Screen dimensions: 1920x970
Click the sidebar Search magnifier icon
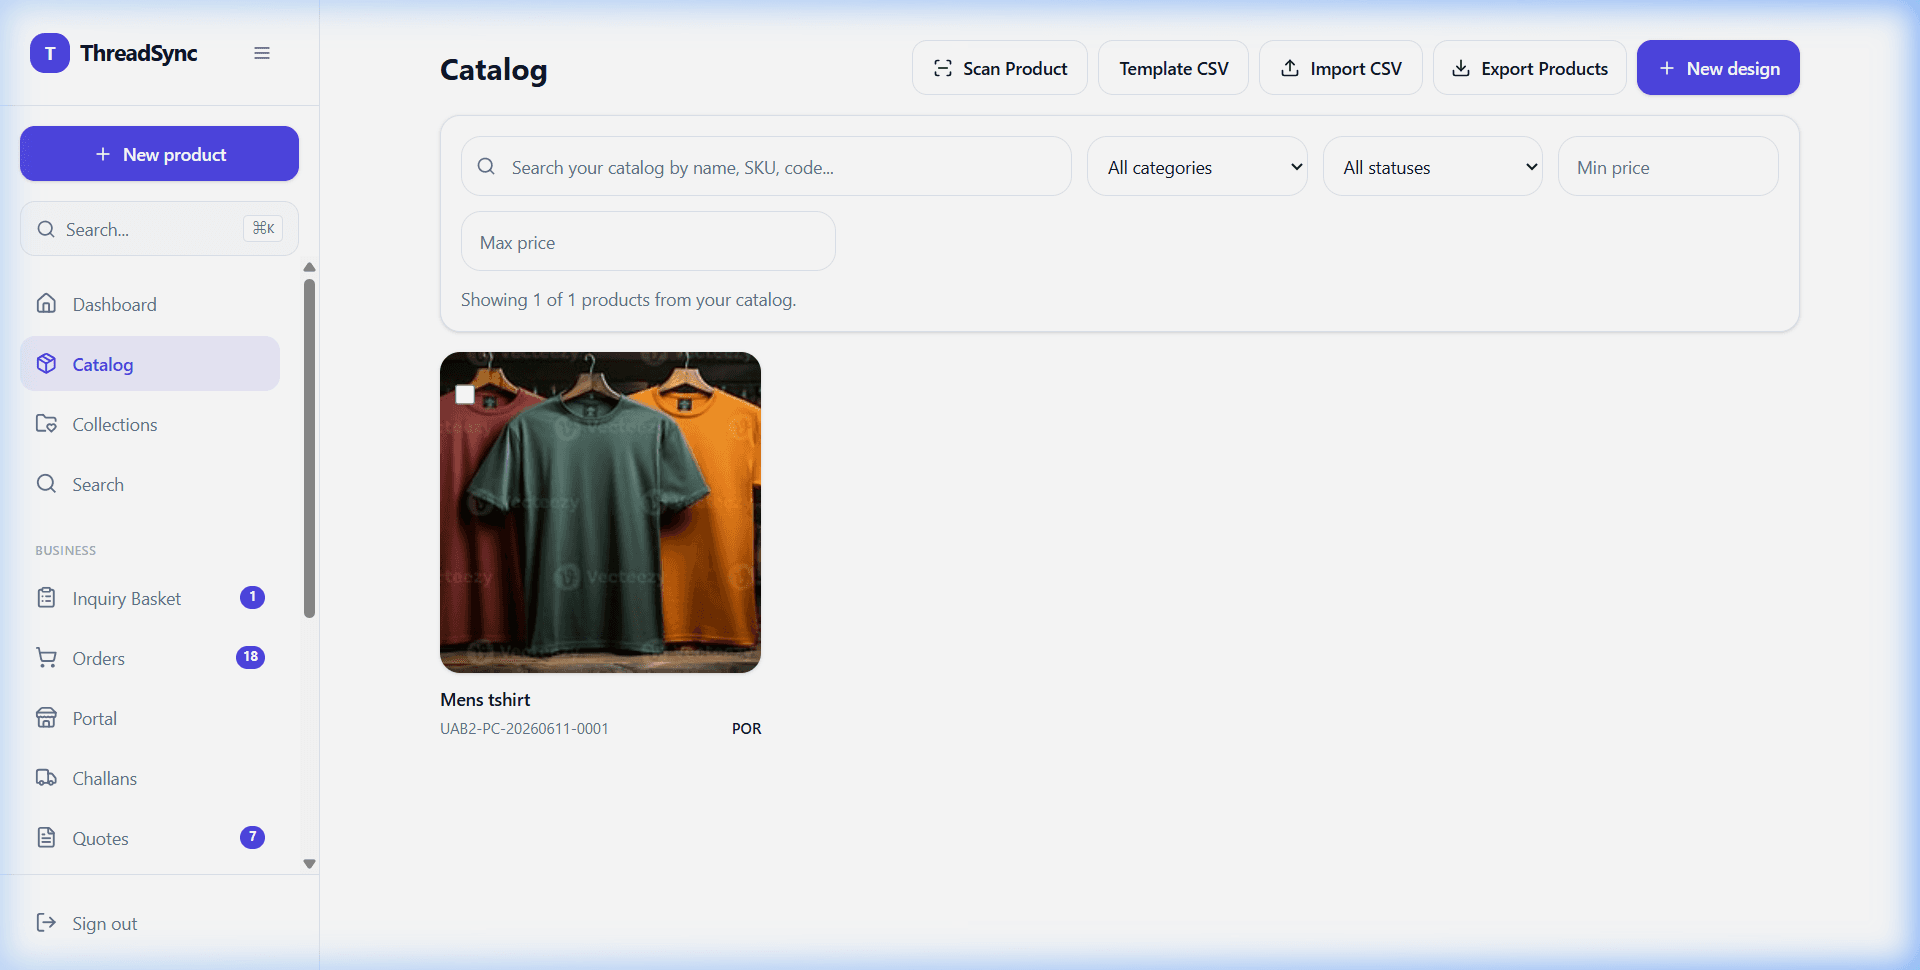coord(46,484)
